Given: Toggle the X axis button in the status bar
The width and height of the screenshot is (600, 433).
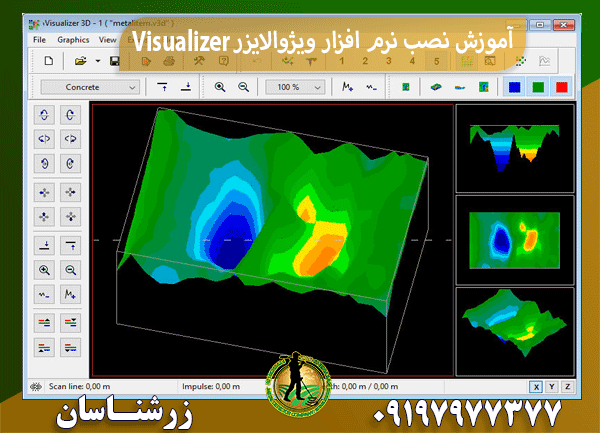Looking at the screenshot, I should (x=536, y=387).
